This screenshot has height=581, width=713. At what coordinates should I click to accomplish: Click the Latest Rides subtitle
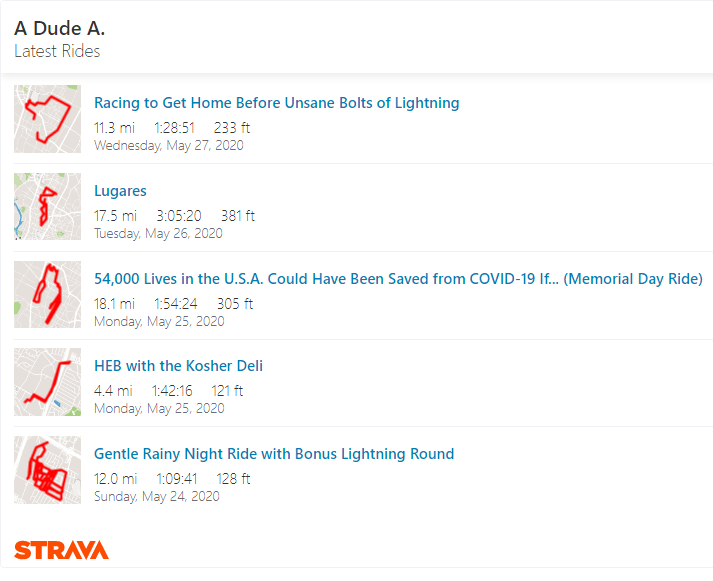[57, 51]
